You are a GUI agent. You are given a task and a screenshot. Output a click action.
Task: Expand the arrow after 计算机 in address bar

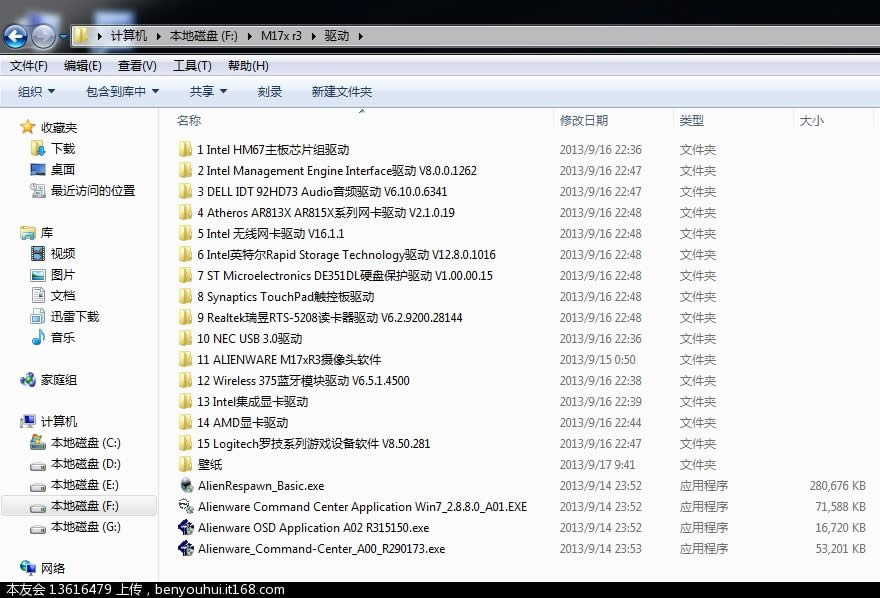pos(159,36)
